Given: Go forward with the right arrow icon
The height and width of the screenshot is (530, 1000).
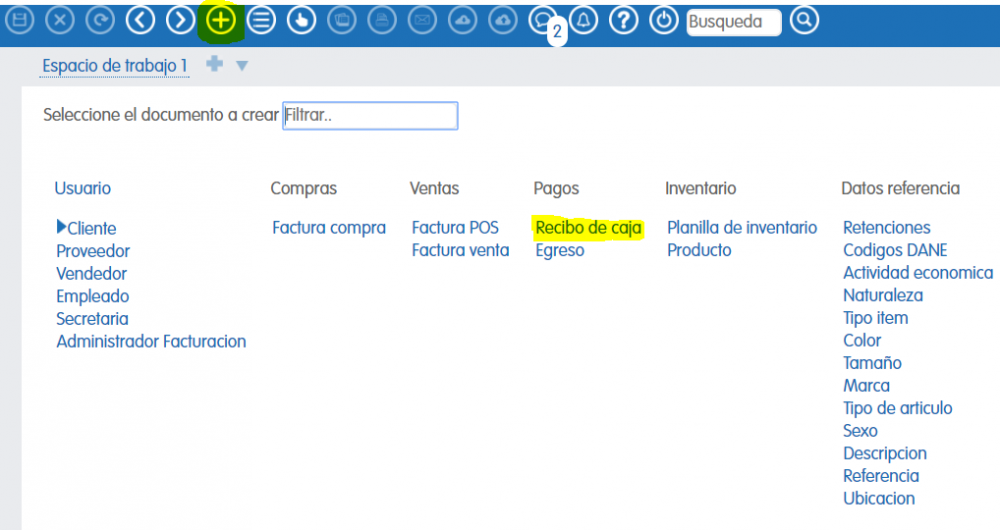Looking at the screenshot, I should click(x=180, y=20).
